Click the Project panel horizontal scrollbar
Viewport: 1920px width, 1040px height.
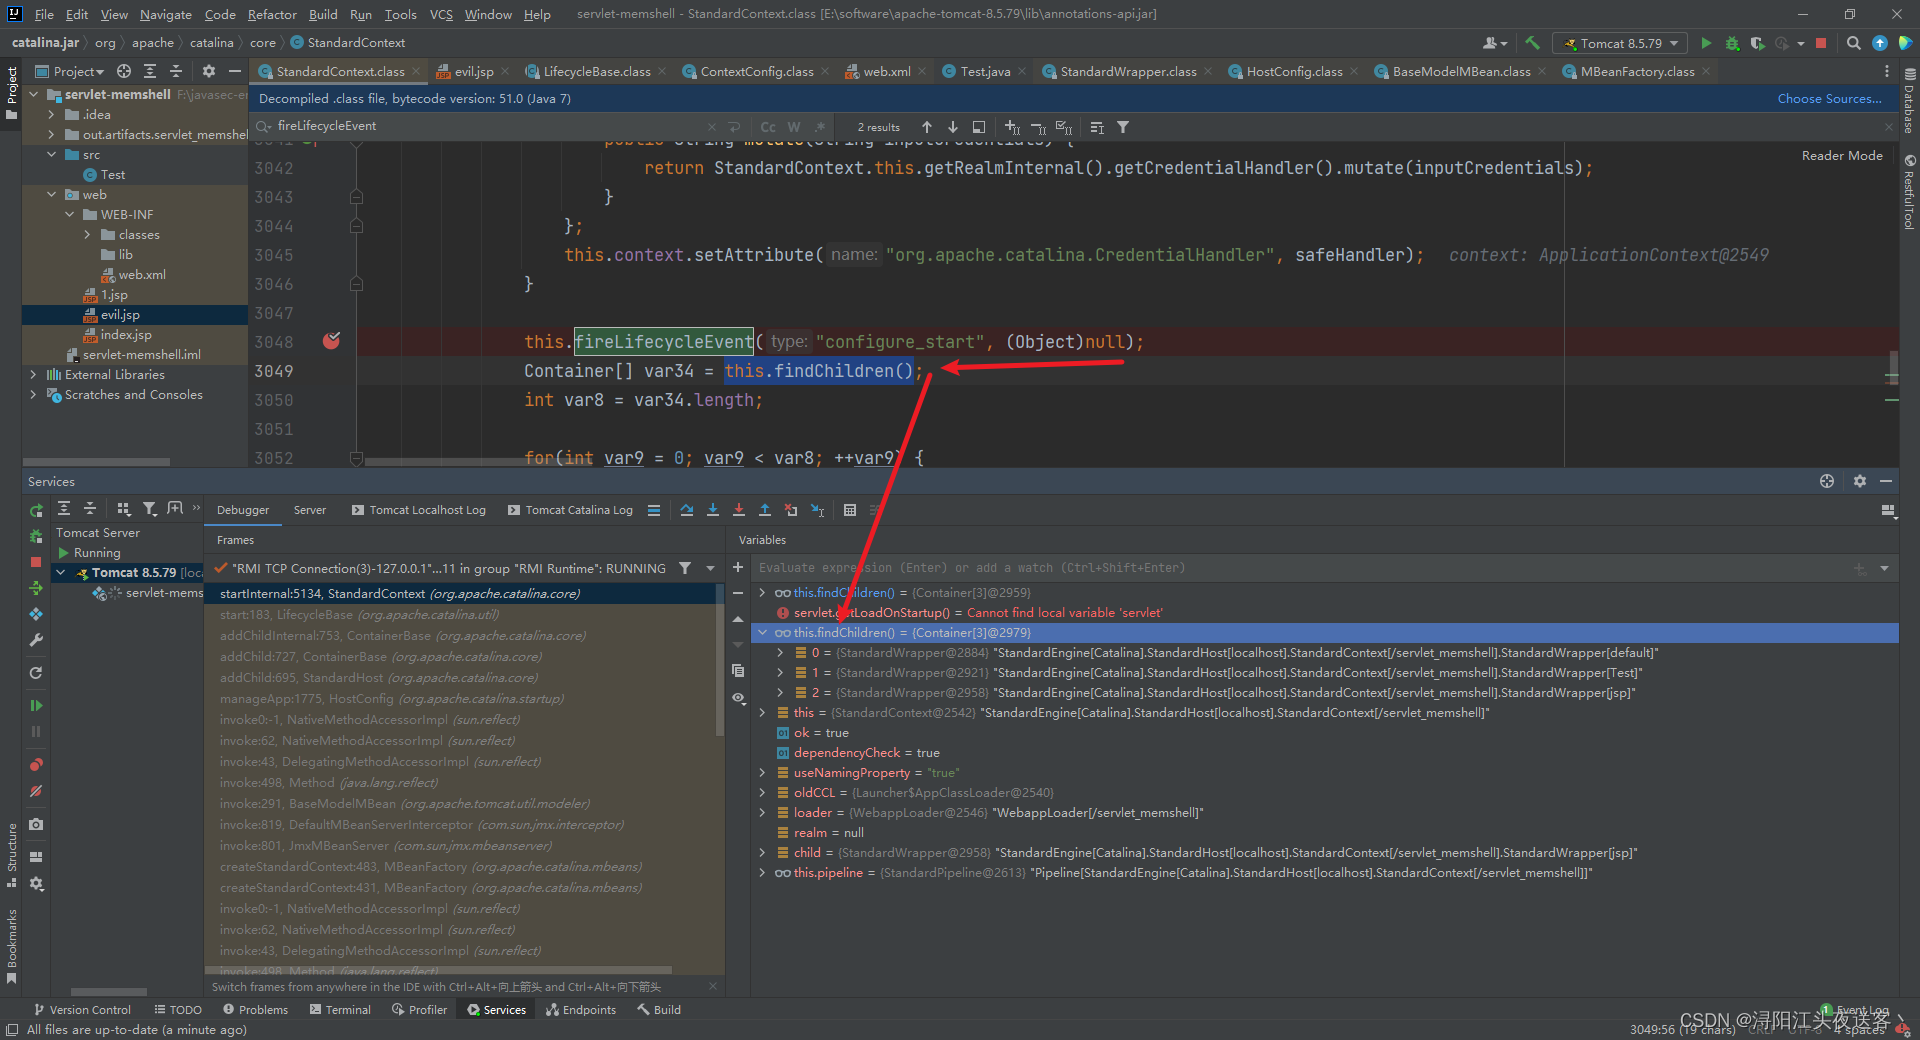pyautogui.click(x=96, y=462)
